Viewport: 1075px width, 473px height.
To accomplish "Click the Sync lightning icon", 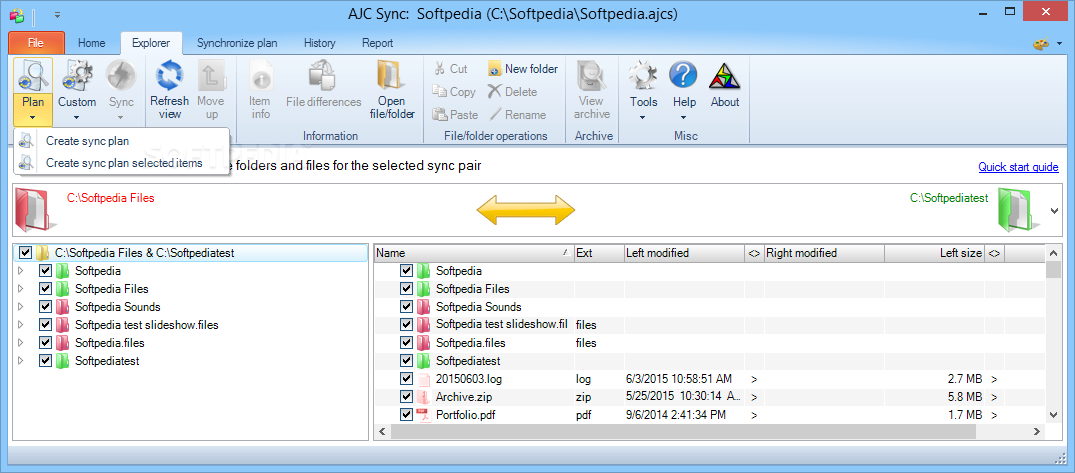I will [121, 76].
